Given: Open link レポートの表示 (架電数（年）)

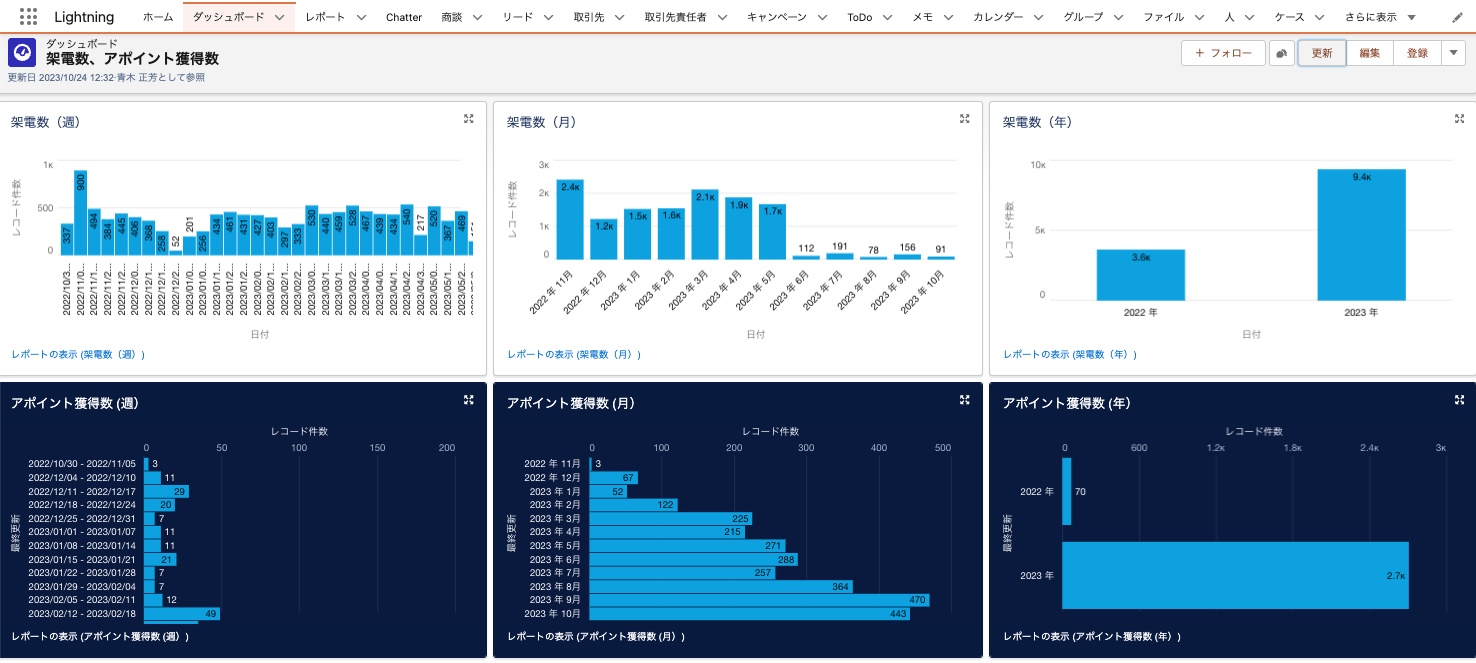Looking at the screenshot, I should 1070,354.
